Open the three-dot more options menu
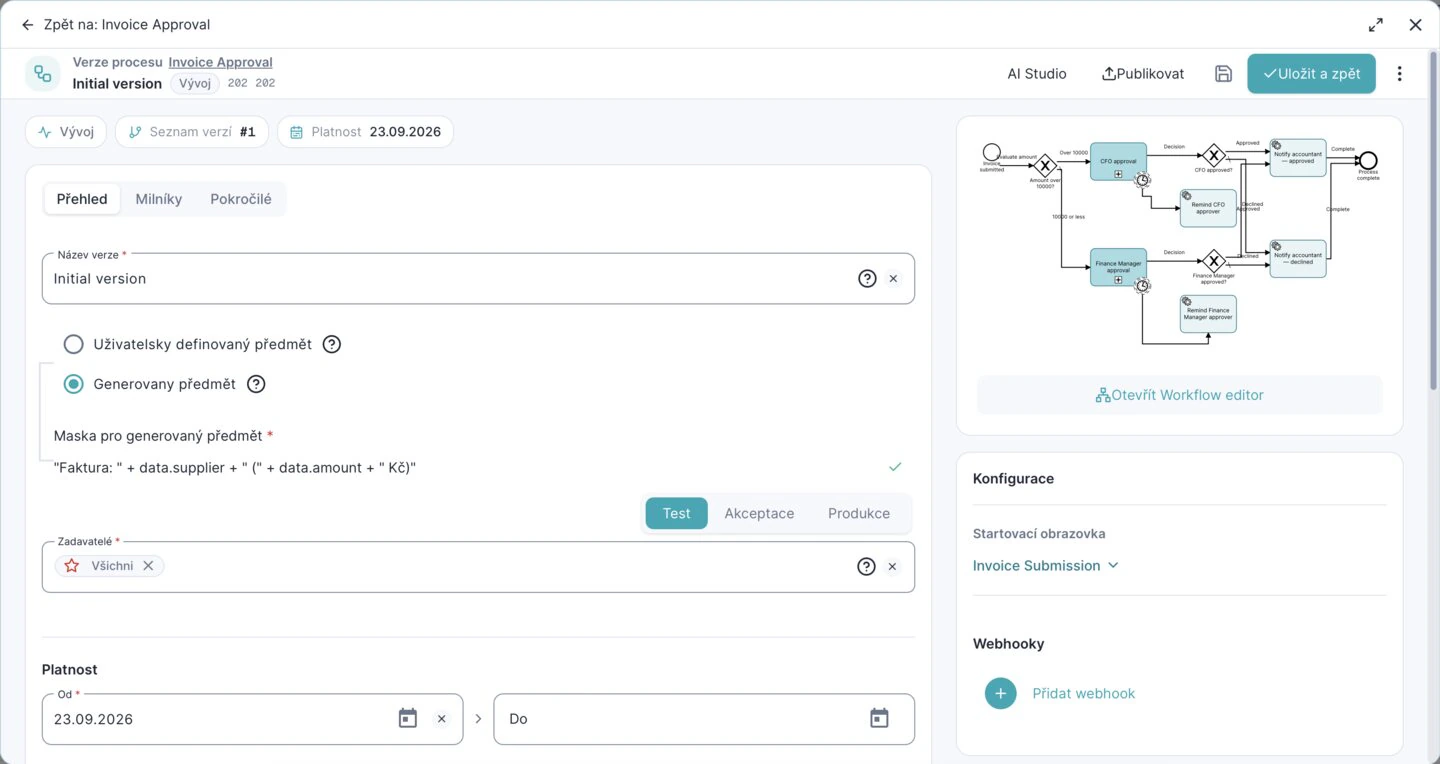This screenshot has width=1440, height=764. 1399,74
